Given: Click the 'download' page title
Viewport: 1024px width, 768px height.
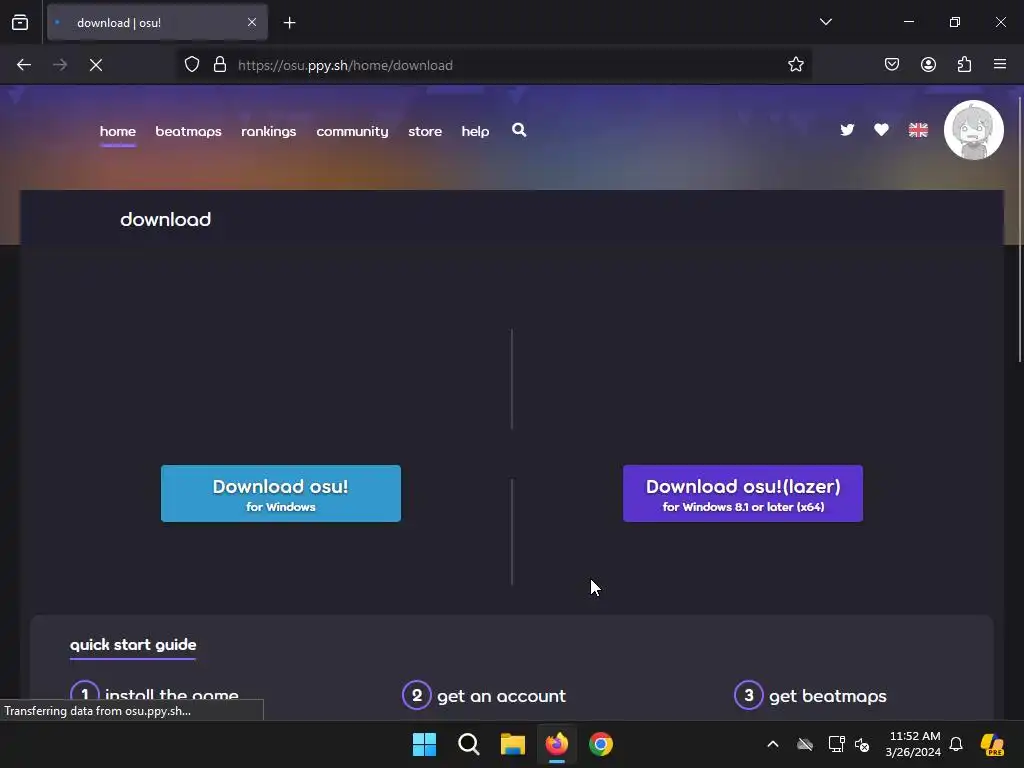Looking at the screenshot, I should [x=165, y=219].
